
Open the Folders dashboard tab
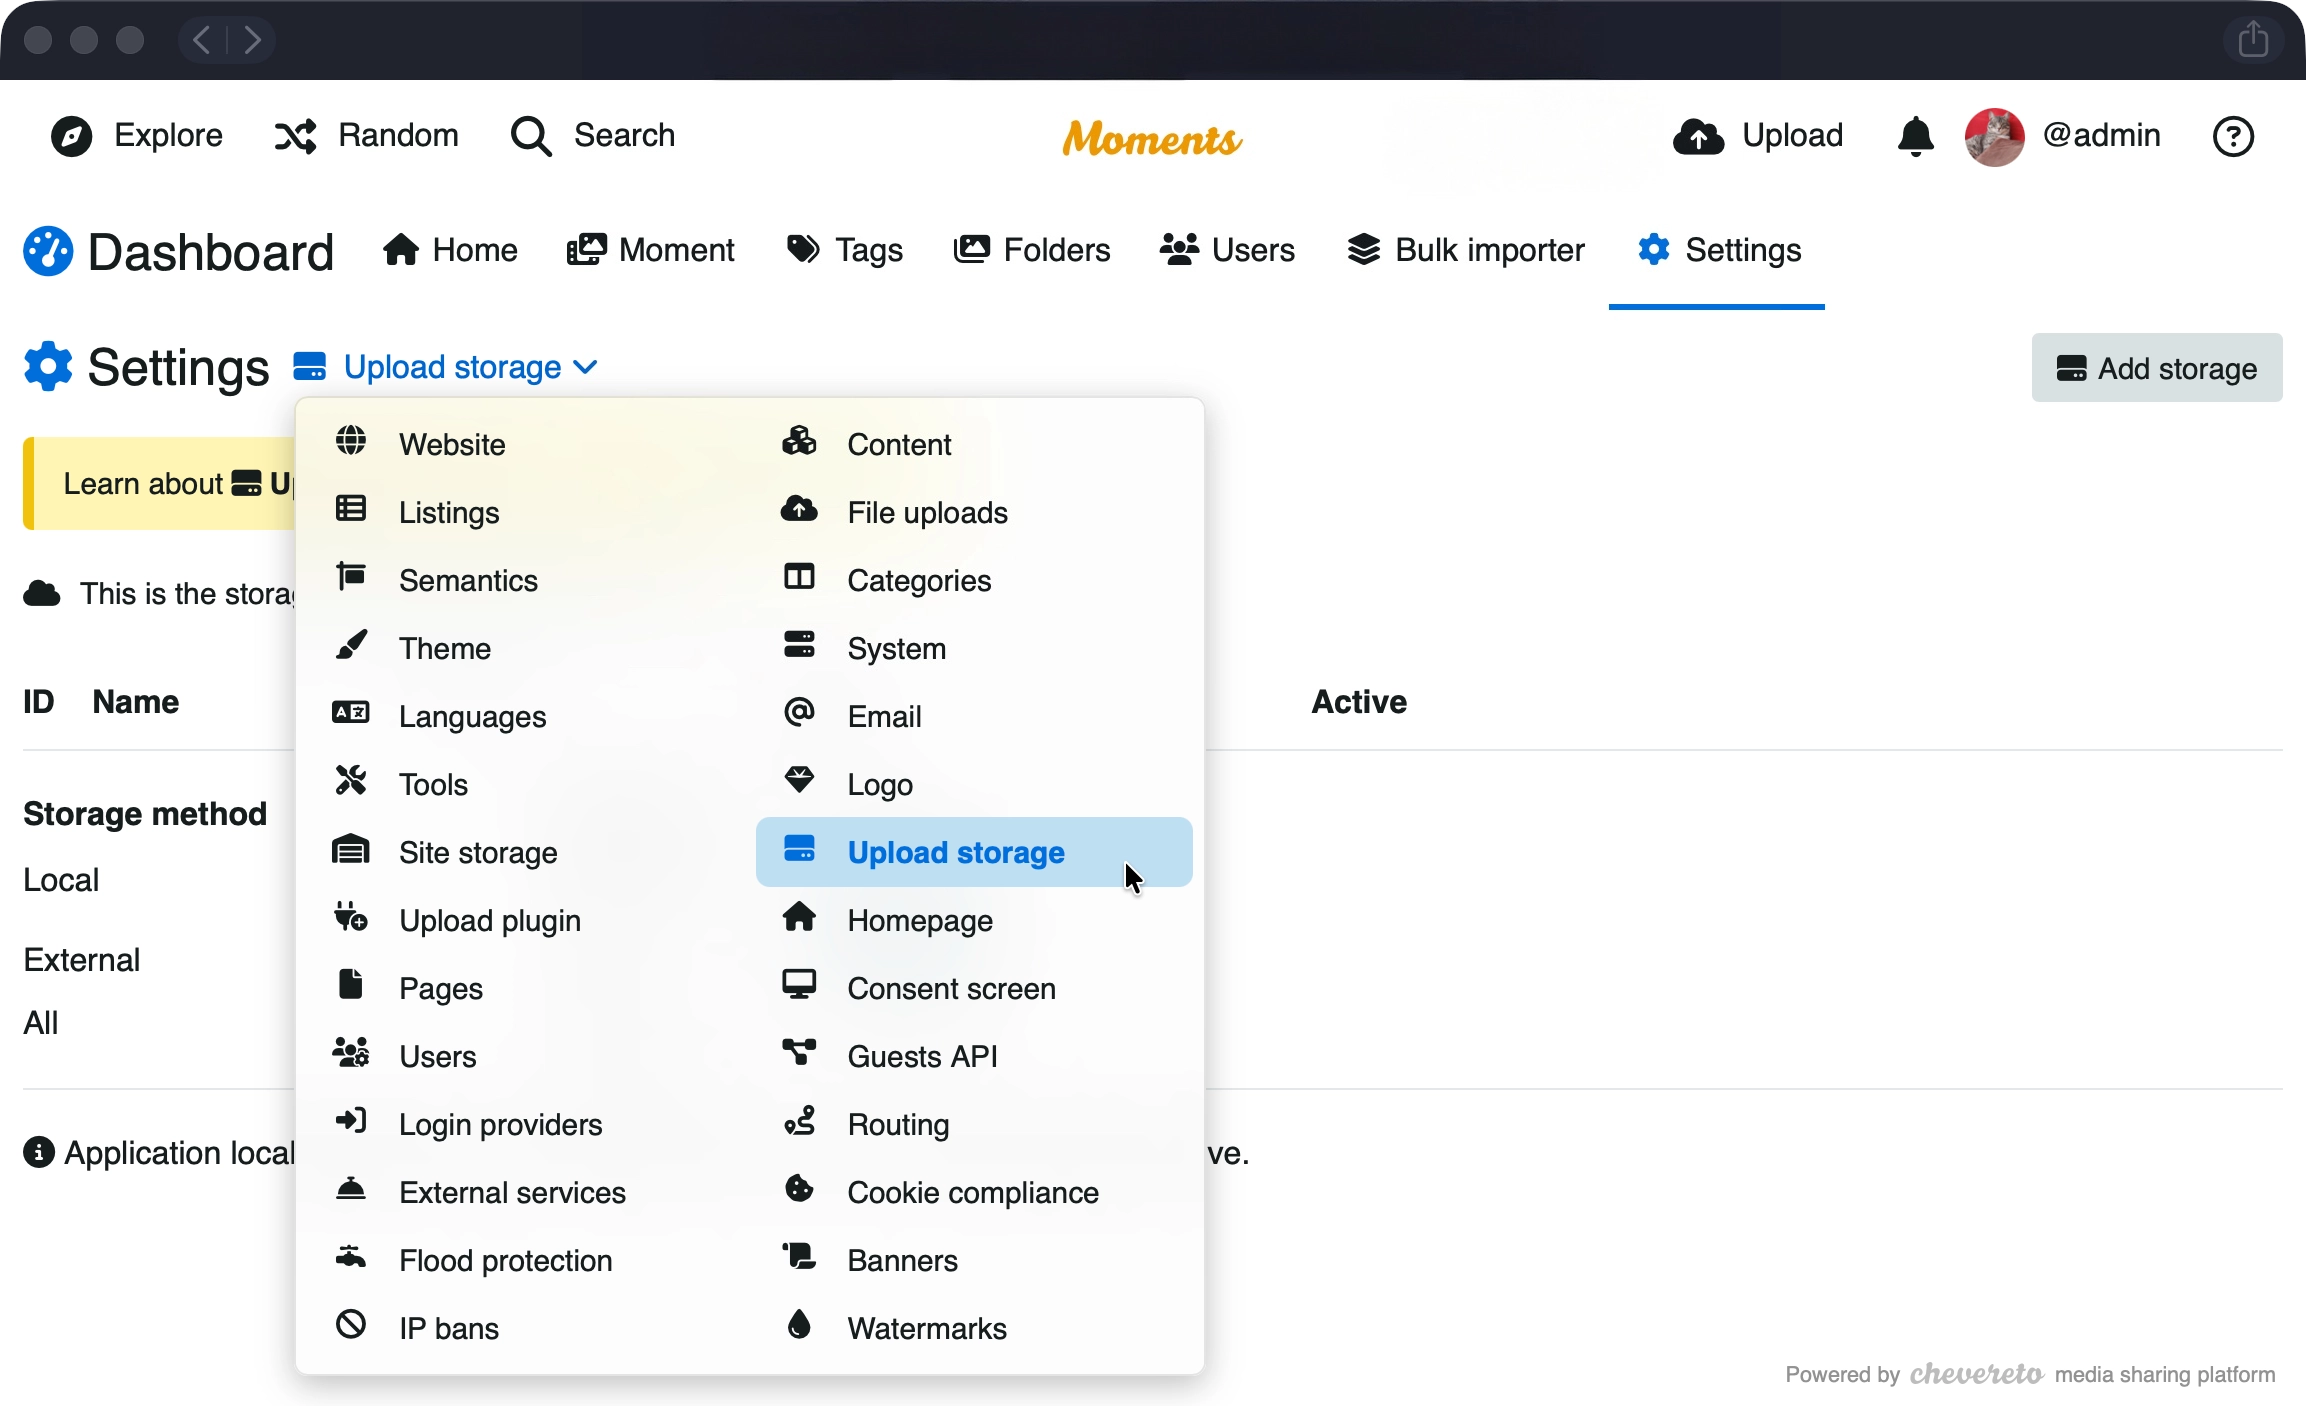(1032, 250)
